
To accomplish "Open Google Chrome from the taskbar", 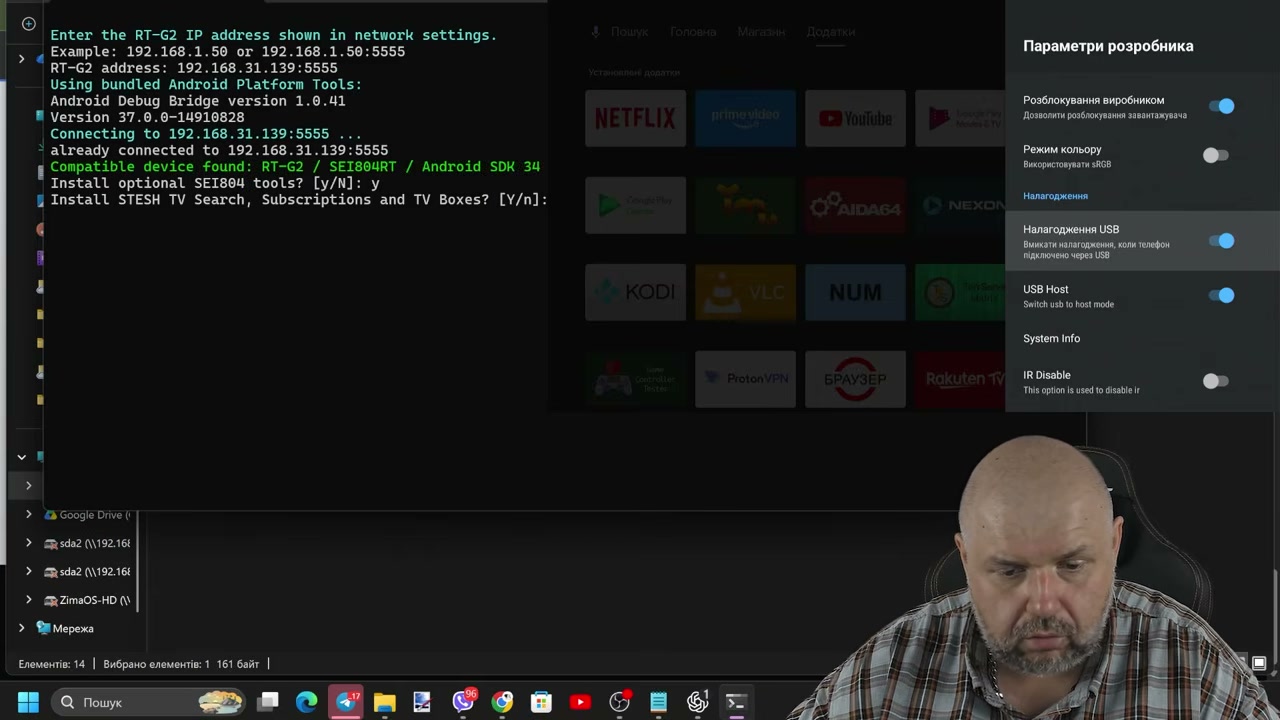I will coord(502,702).
